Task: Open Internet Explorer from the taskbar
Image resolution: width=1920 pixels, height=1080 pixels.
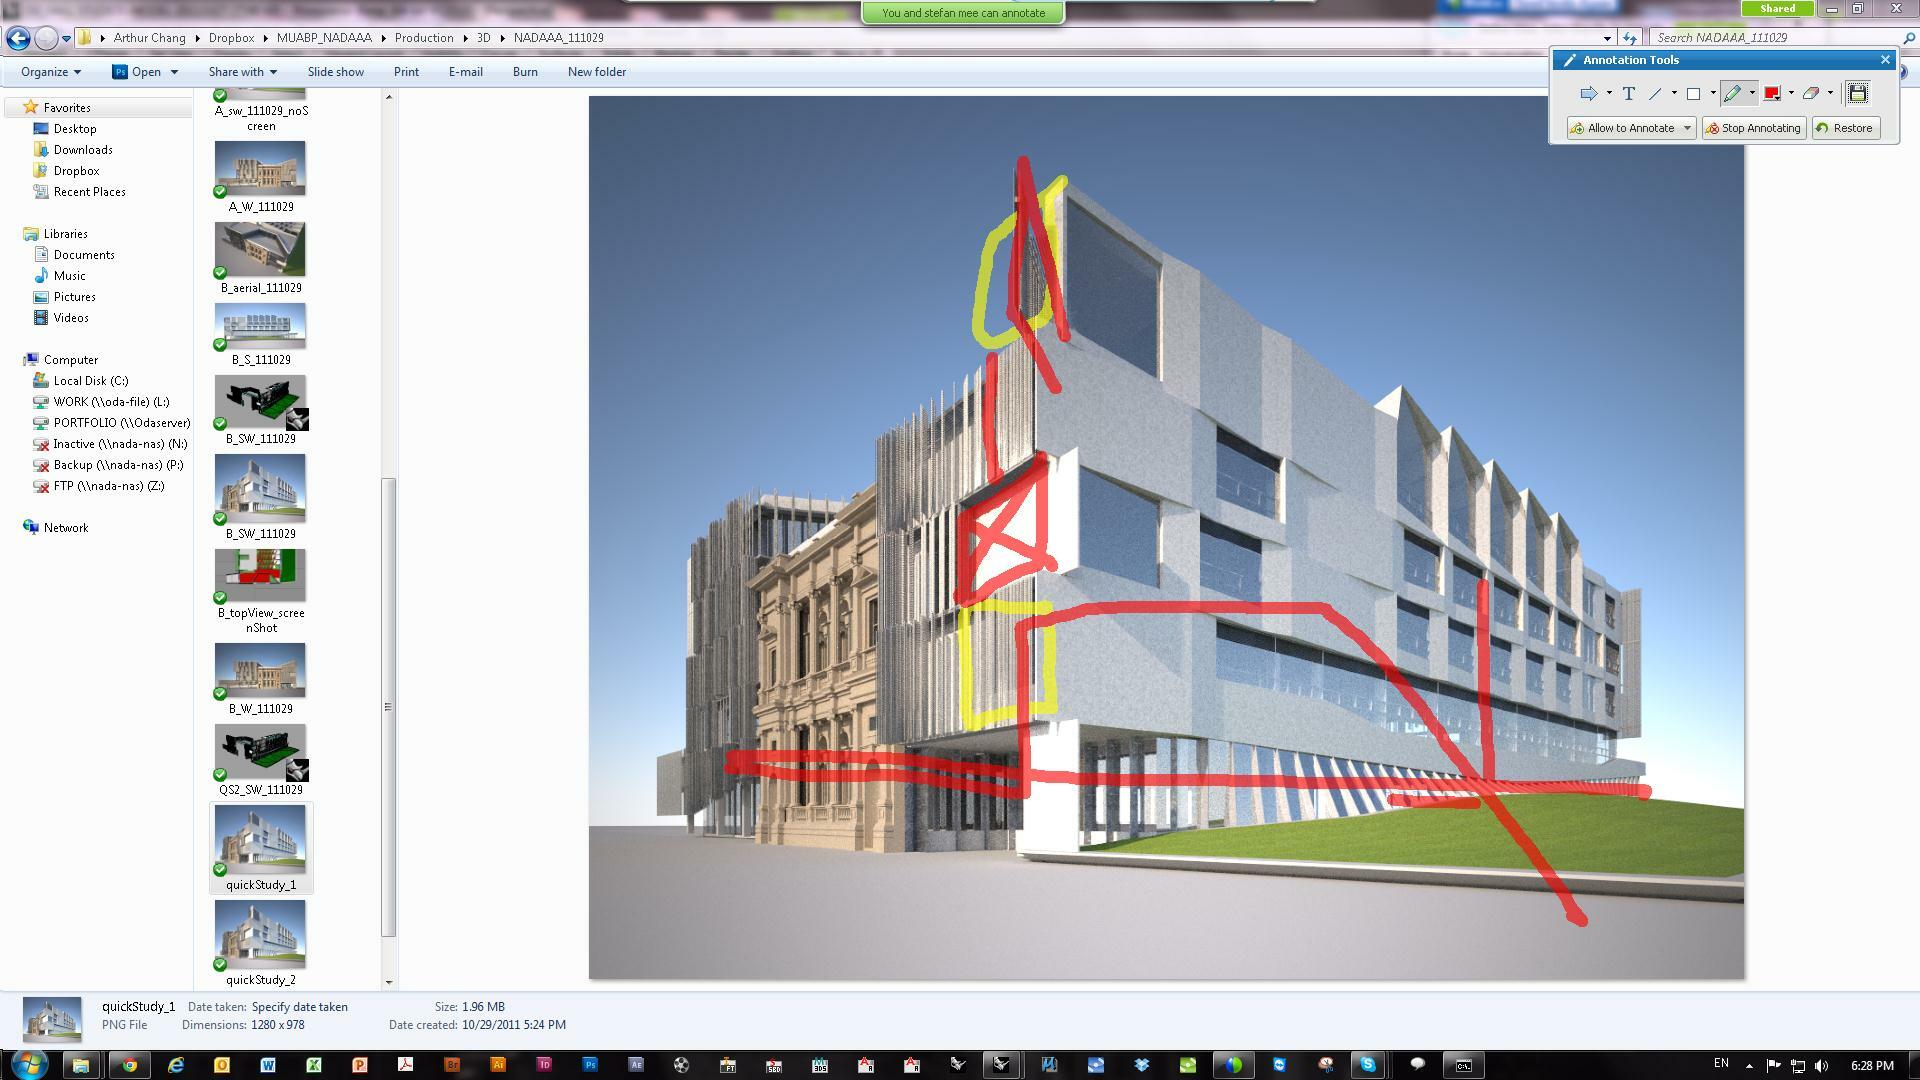Action: pos(175,1065)
